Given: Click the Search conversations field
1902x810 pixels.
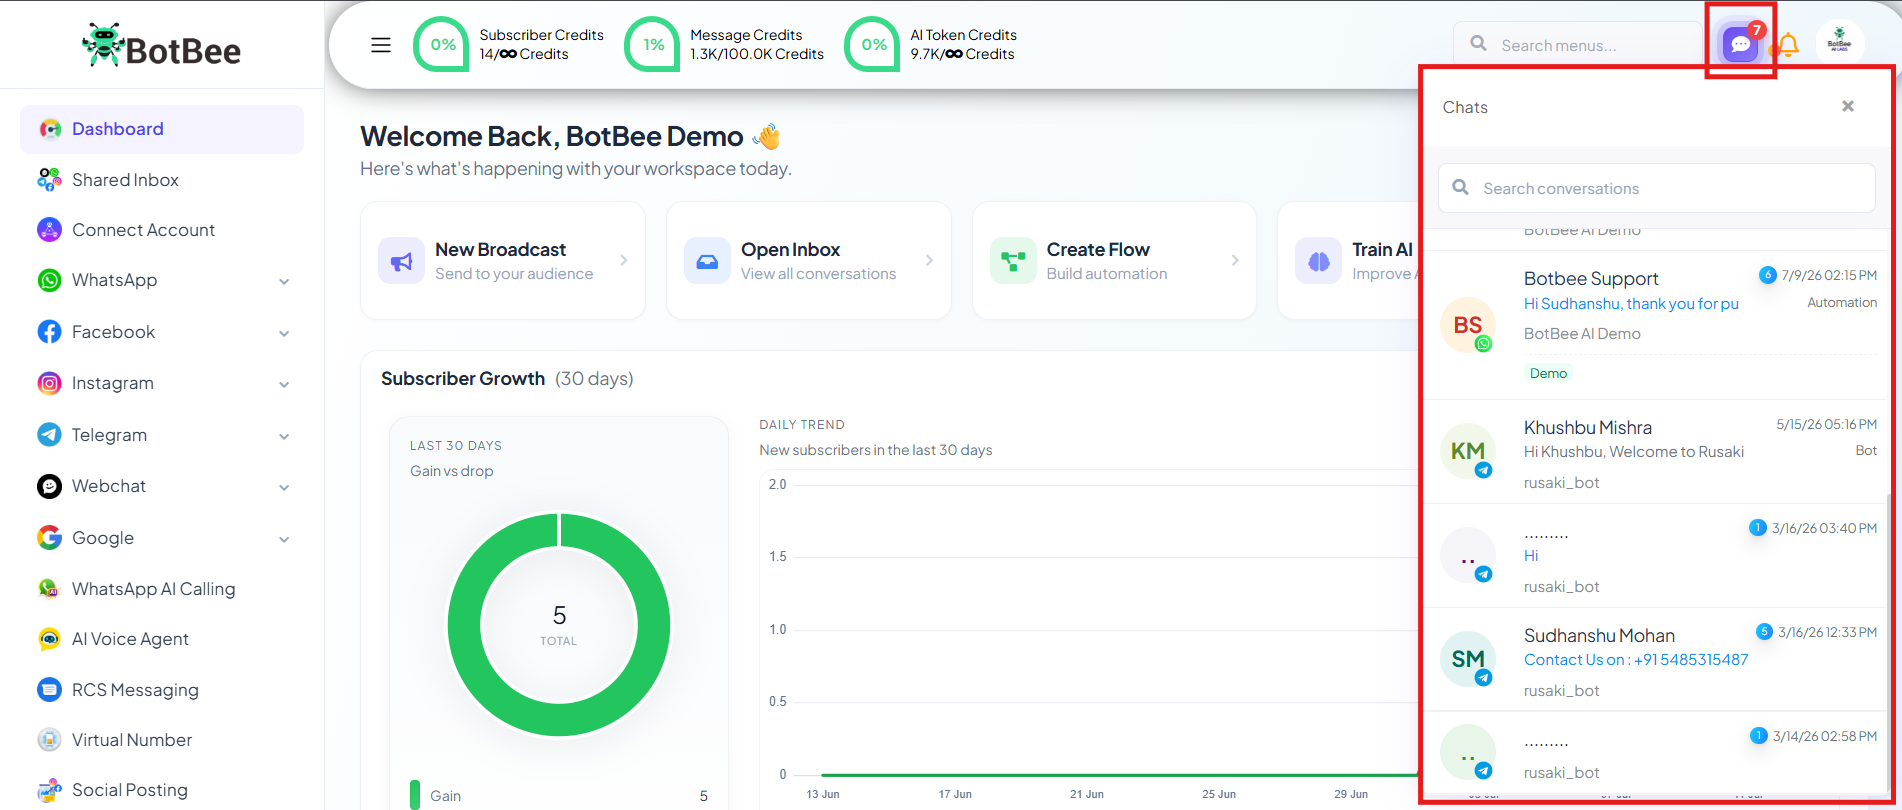Looking at the screenshot, I should [x=1657, y=188].
